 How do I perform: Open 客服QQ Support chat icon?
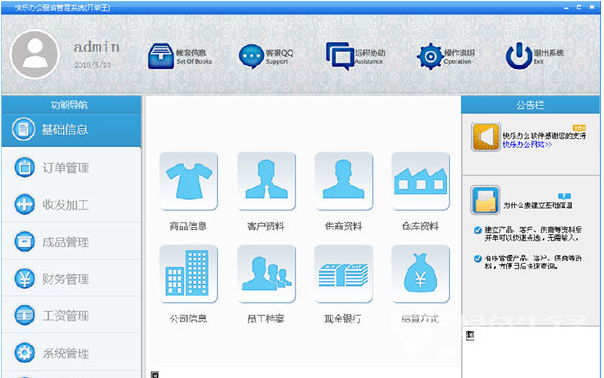[251, 57]
